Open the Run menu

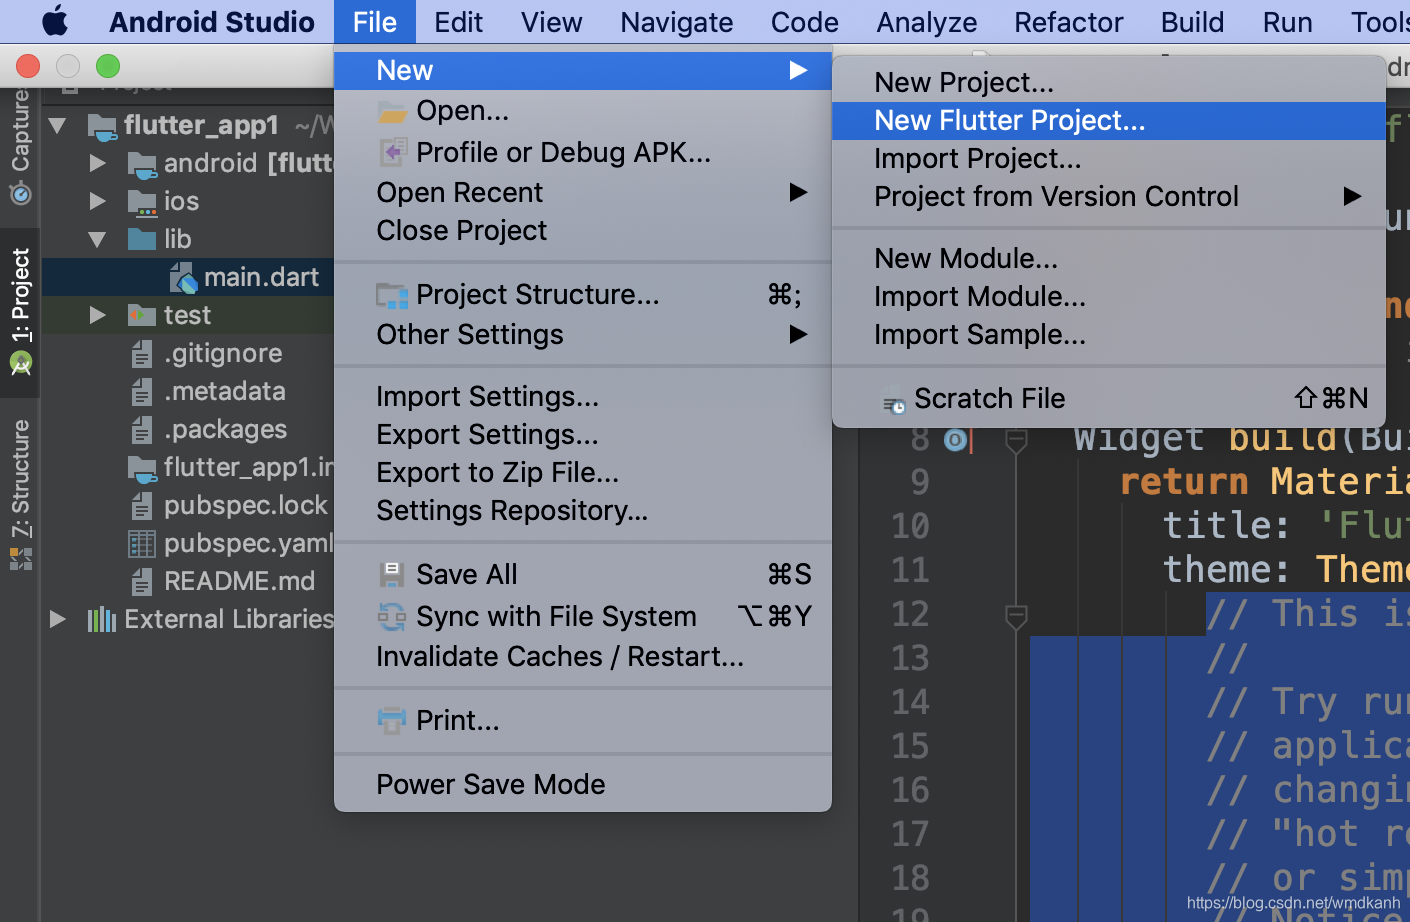pyautogui.click(x=1287, y=22)
